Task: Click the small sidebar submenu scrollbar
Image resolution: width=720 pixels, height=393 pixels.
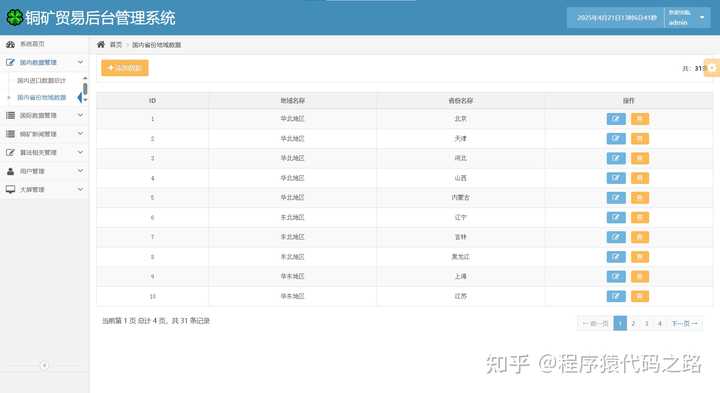Action: coord(85,89)
